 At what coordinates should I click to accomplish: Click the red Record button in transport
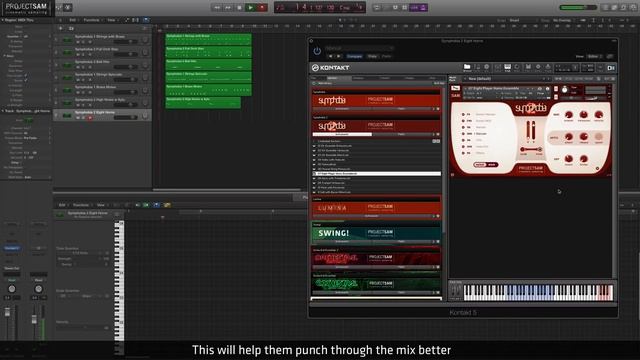[x=262, y=7]
